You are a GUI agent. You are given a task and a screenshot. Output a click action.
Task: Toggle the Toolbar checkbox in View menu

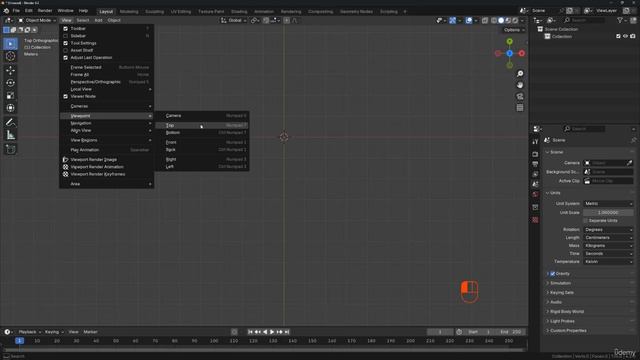[x=65, y=29]
